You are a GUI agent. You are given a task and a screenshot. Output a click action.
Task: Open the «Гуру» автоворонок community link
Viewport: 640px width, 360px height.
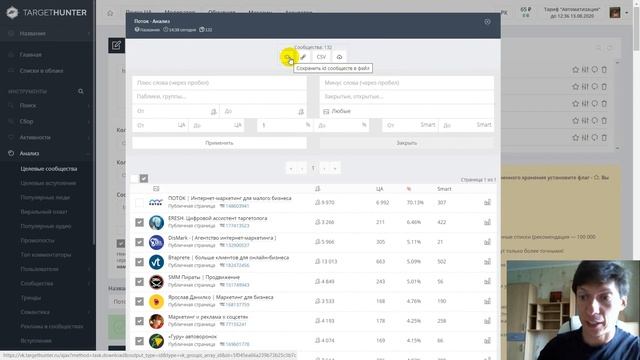192,337
